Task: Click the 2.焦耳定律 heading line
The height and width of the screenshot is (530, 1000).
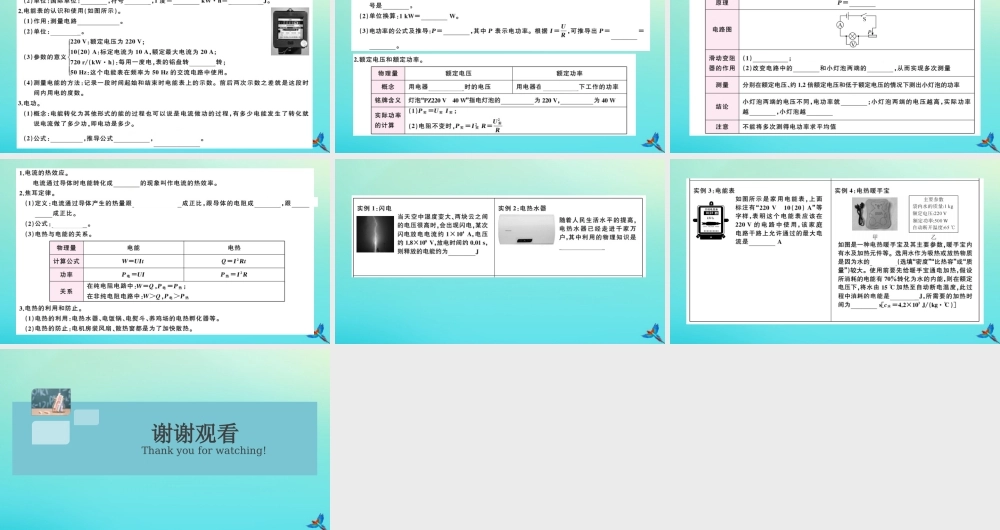Action: click(37, 193)
